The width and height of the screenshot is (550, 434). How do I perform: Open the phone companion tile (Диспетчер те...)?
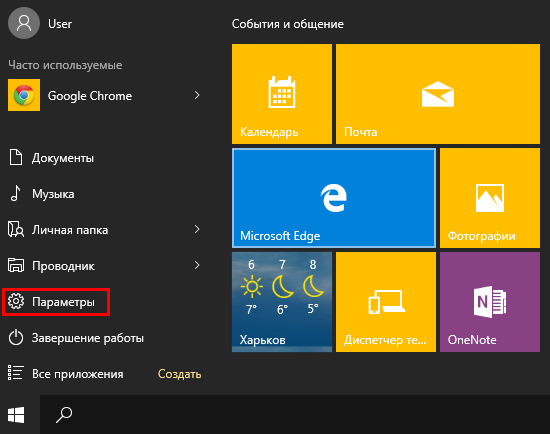[x=386, y=302]
